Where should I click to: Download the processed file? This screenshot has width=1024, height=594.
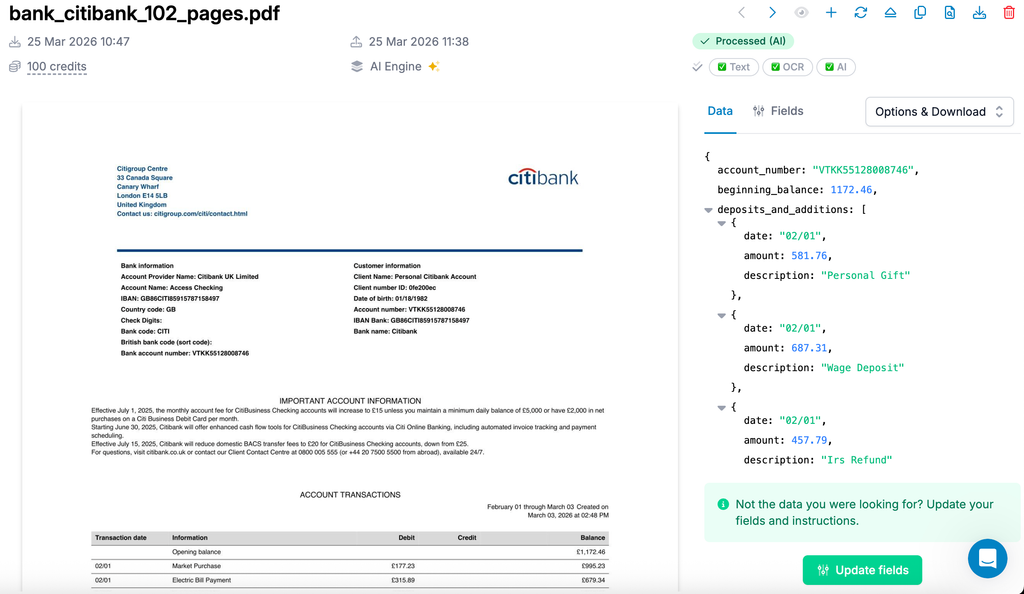pyautogui.click(x=979, y=12)
